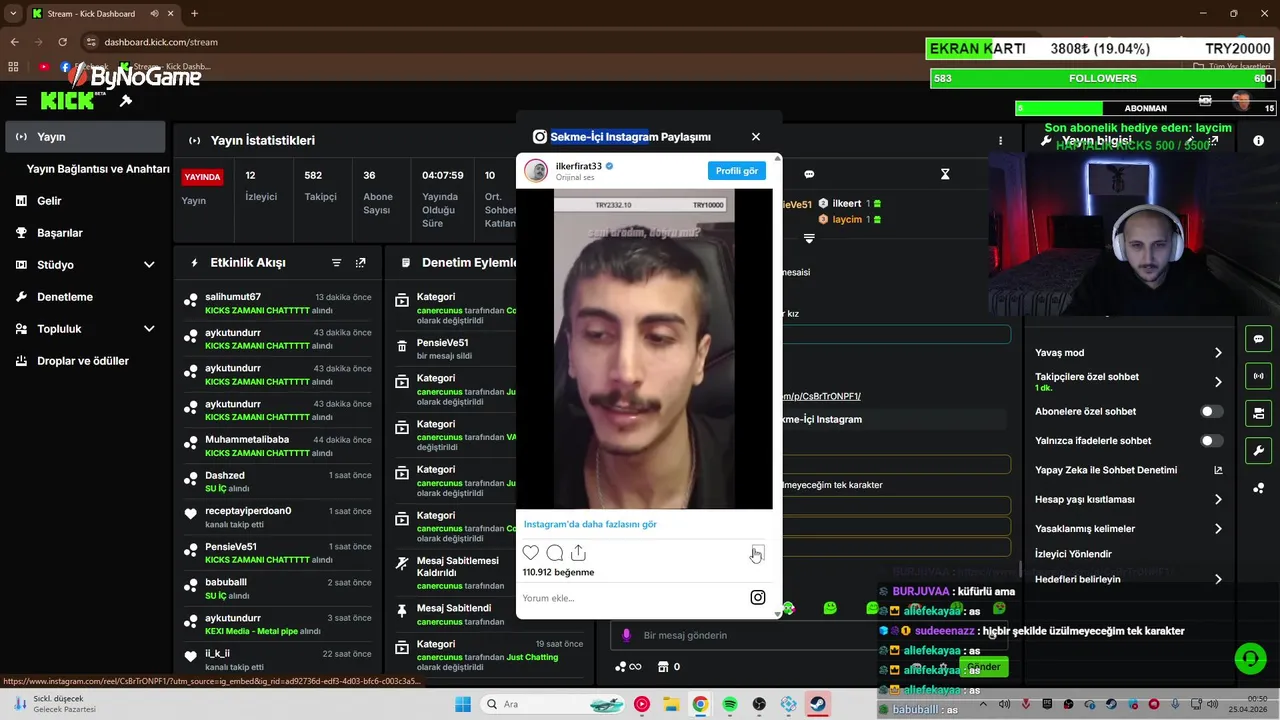Open the three-dot menu in the stats panel
Screen dimensions: 1280x720
click(1000, 141)
